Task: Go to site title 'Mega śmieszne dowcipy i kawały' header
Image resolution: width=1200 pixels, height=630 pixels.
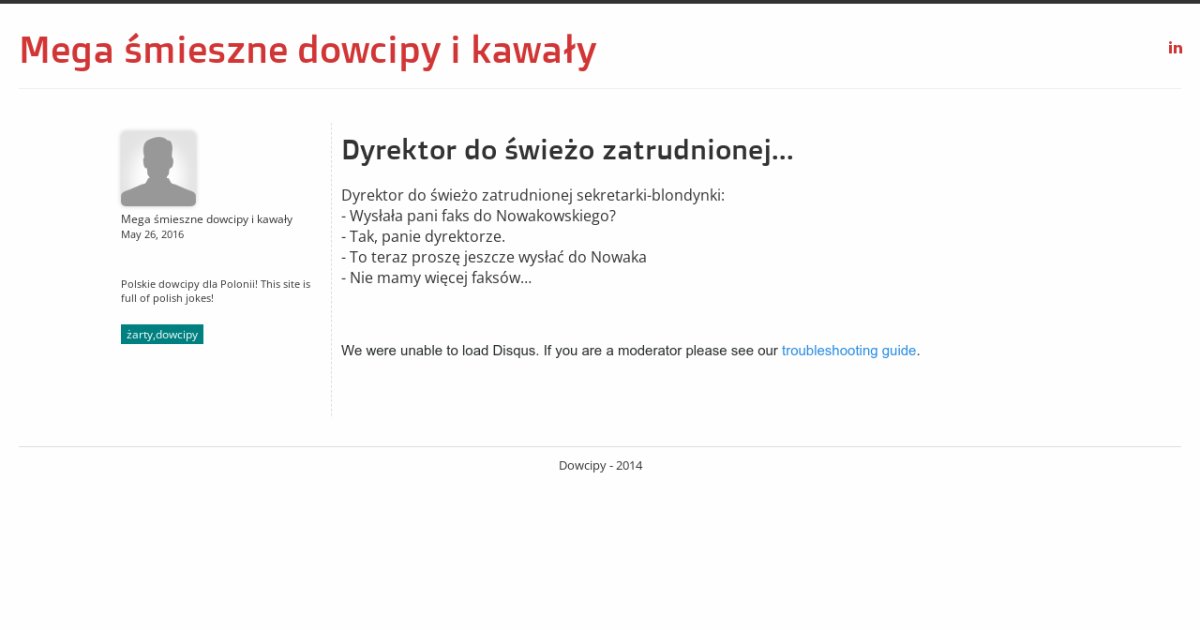Action: [308, 50]
